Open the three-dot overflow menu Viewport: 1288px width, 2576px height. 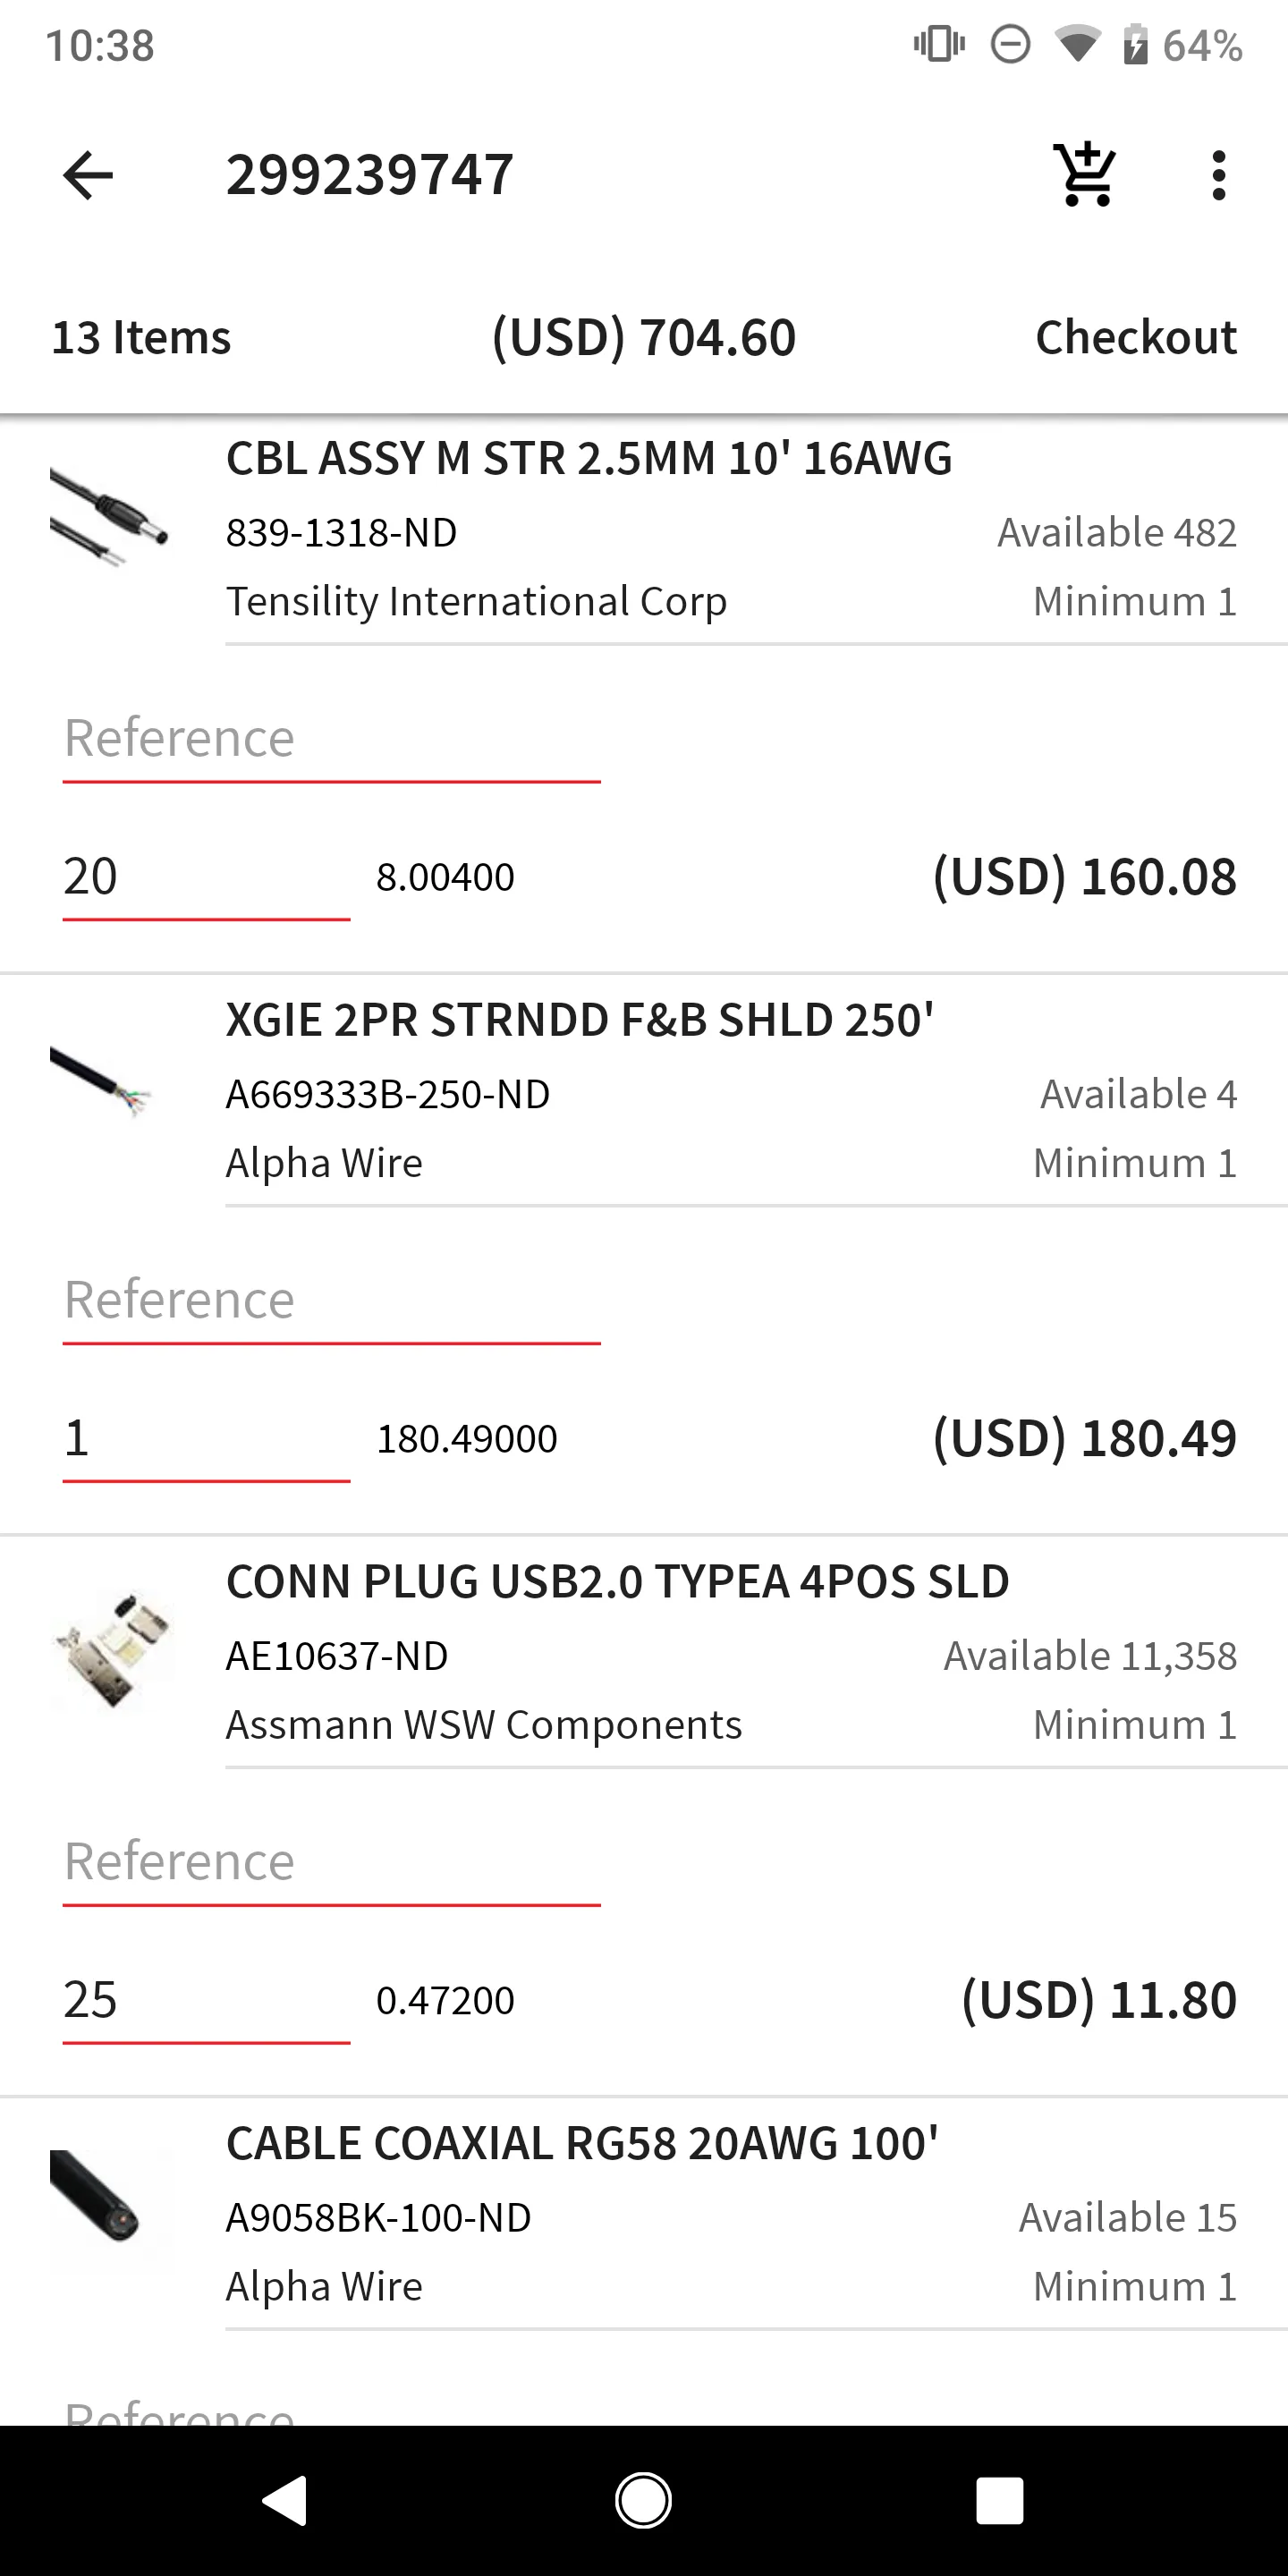[1218, 175]
